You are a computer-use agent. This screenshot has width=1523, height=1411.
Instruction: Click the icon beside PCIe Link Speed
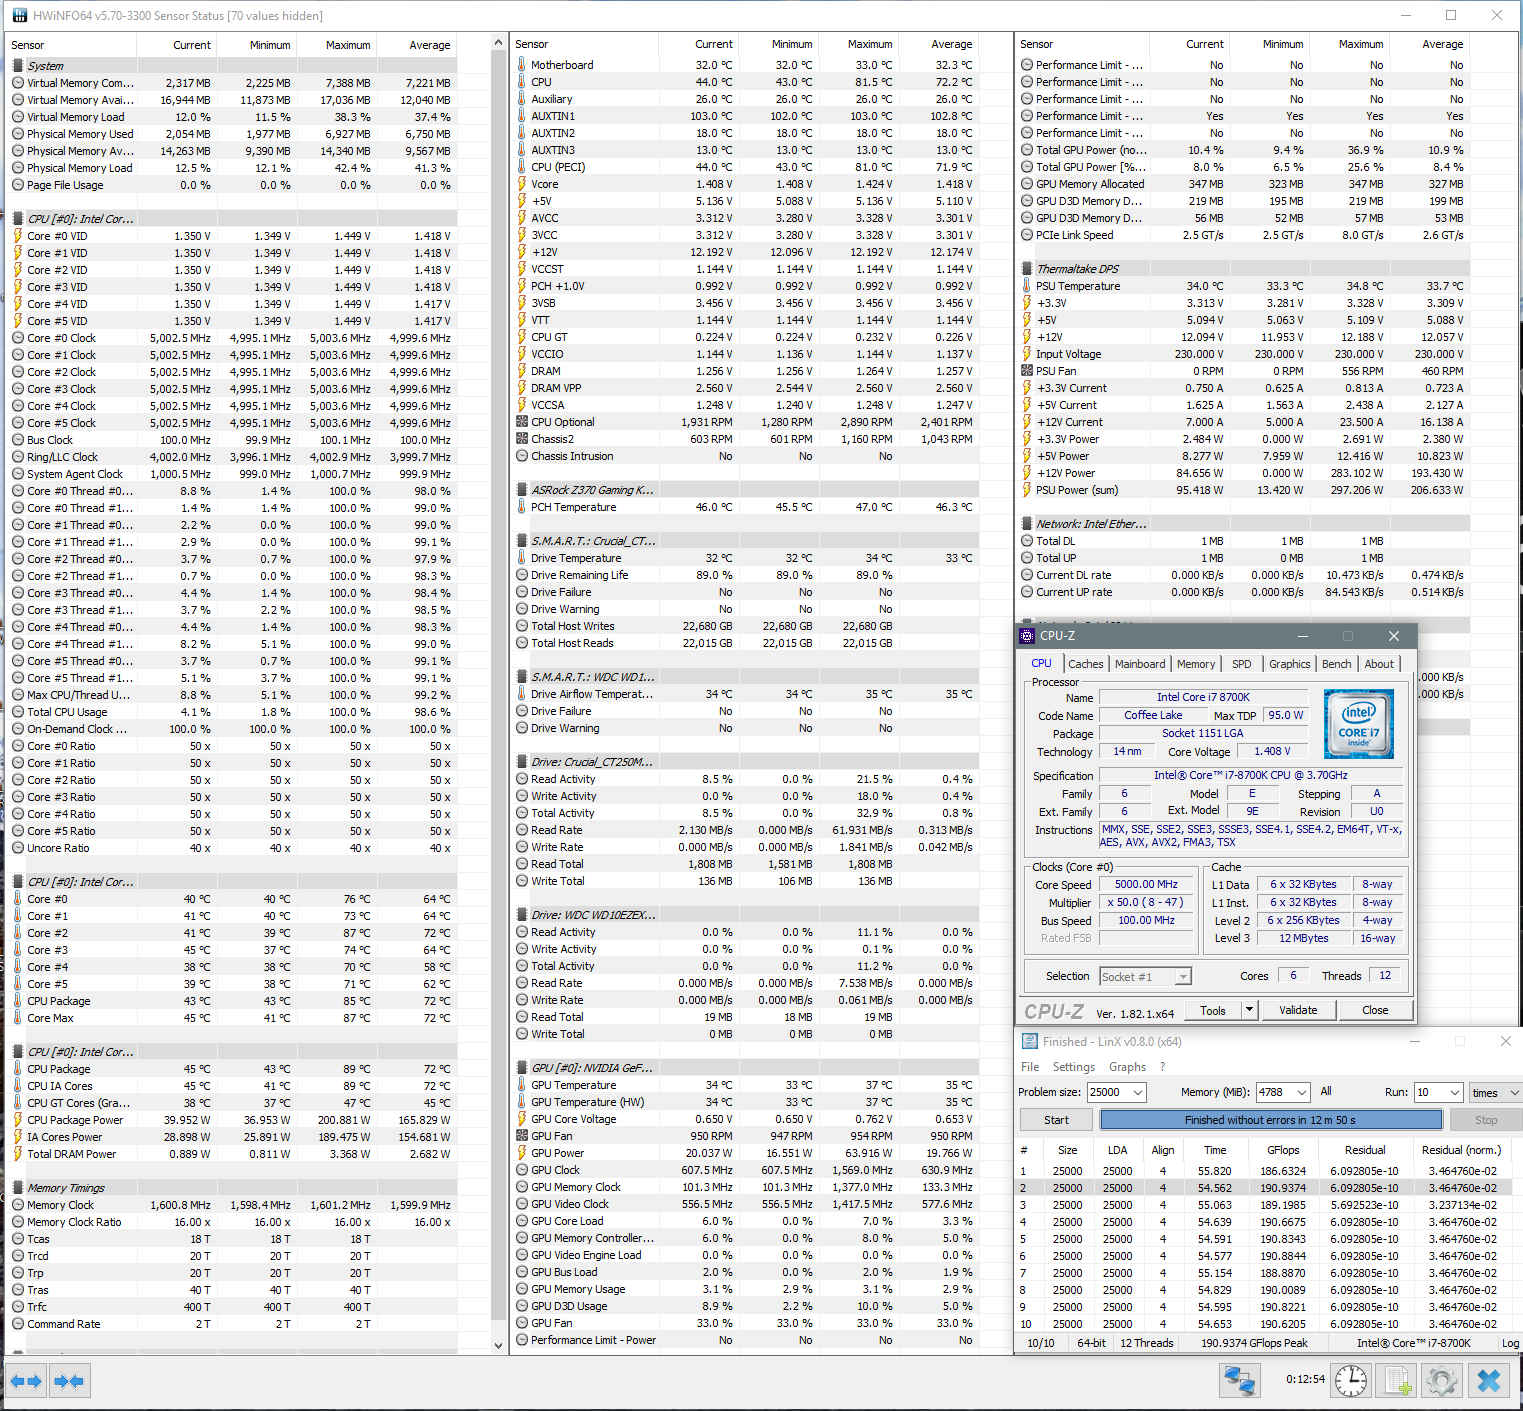1026,235
